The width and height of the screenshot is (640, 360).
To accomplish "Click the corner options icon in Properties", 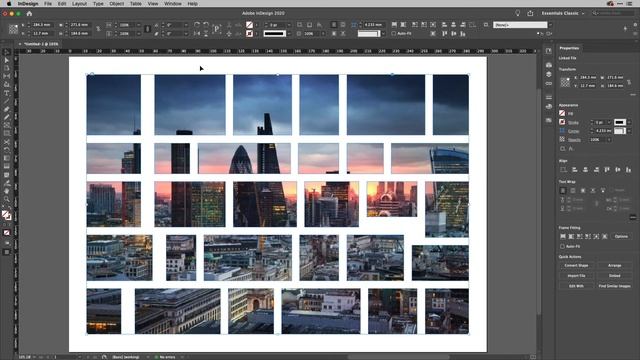I will 562,131.
